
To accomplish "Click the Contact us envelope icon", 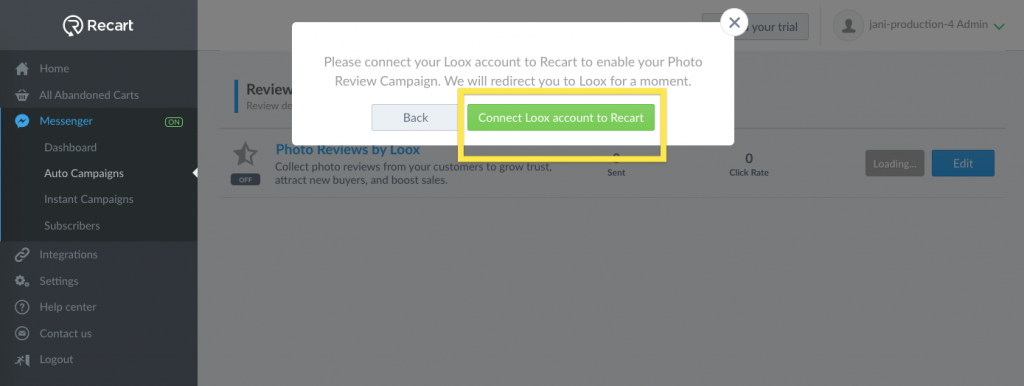I will 22,333.
